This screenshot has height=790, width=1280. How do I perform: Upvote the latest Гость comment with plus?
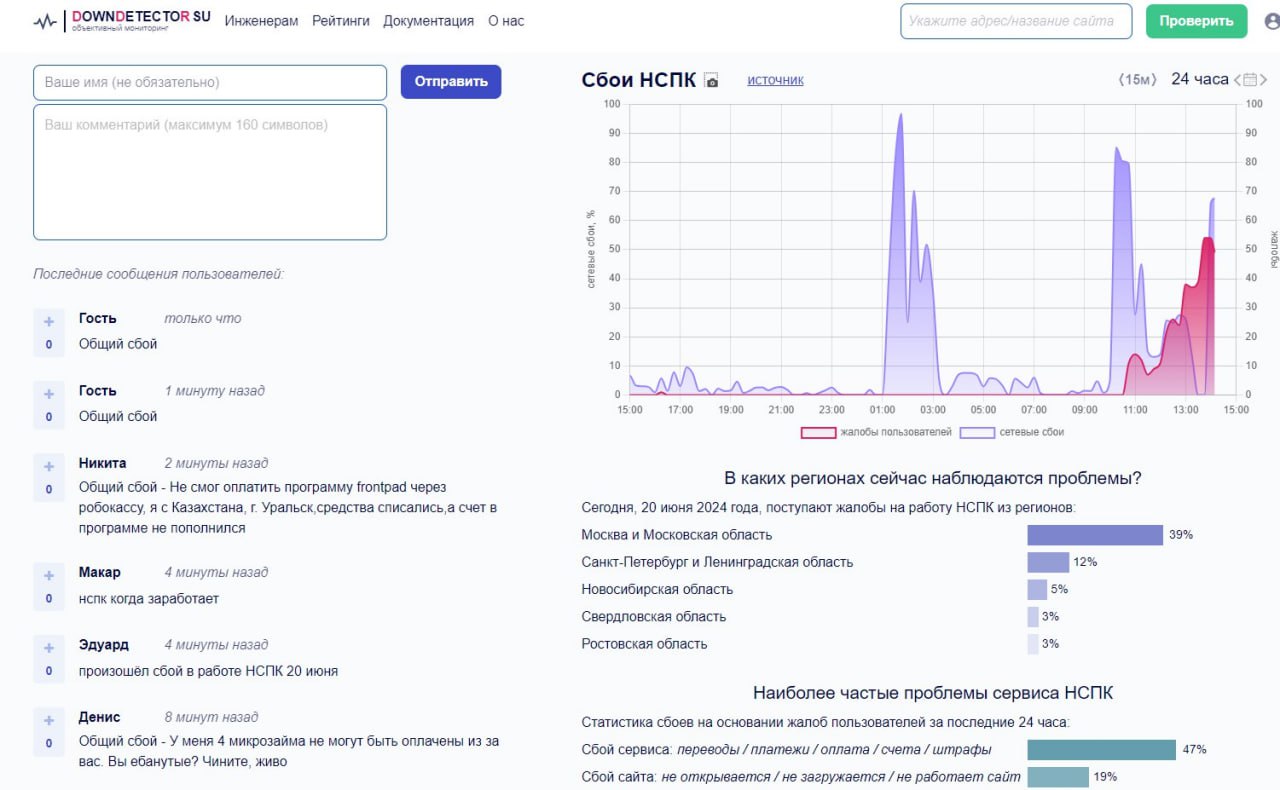pyautogui.click(x=48, y=322)
